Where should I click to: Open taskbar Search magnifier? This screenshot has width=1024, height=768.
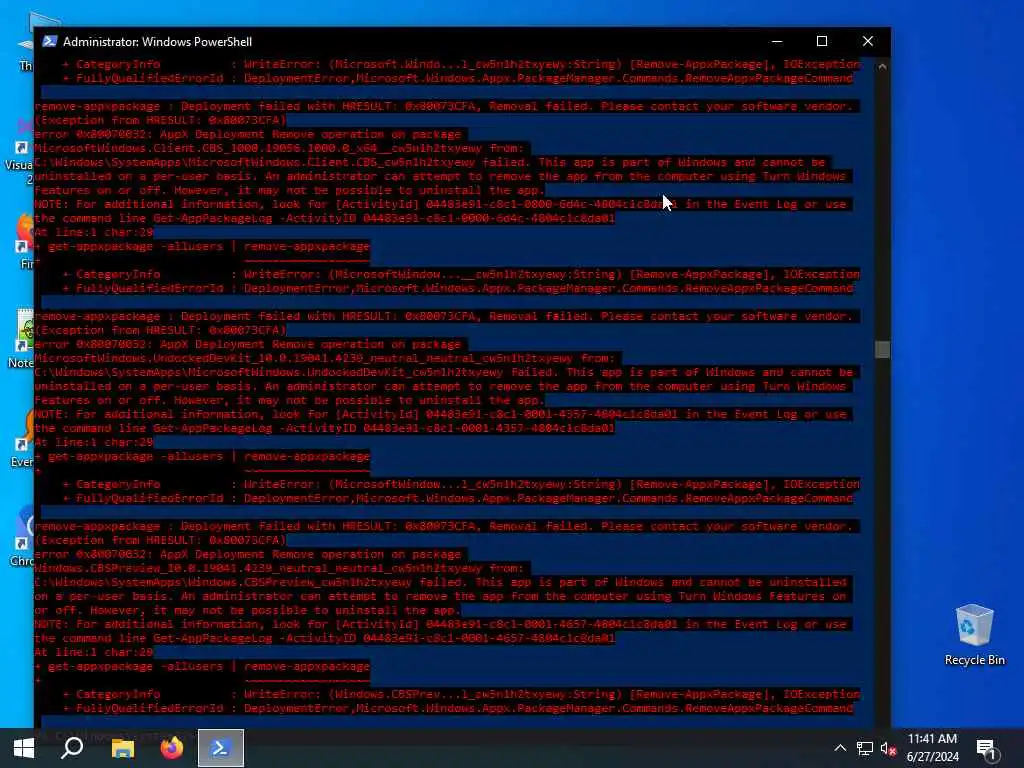coord(72,748)
